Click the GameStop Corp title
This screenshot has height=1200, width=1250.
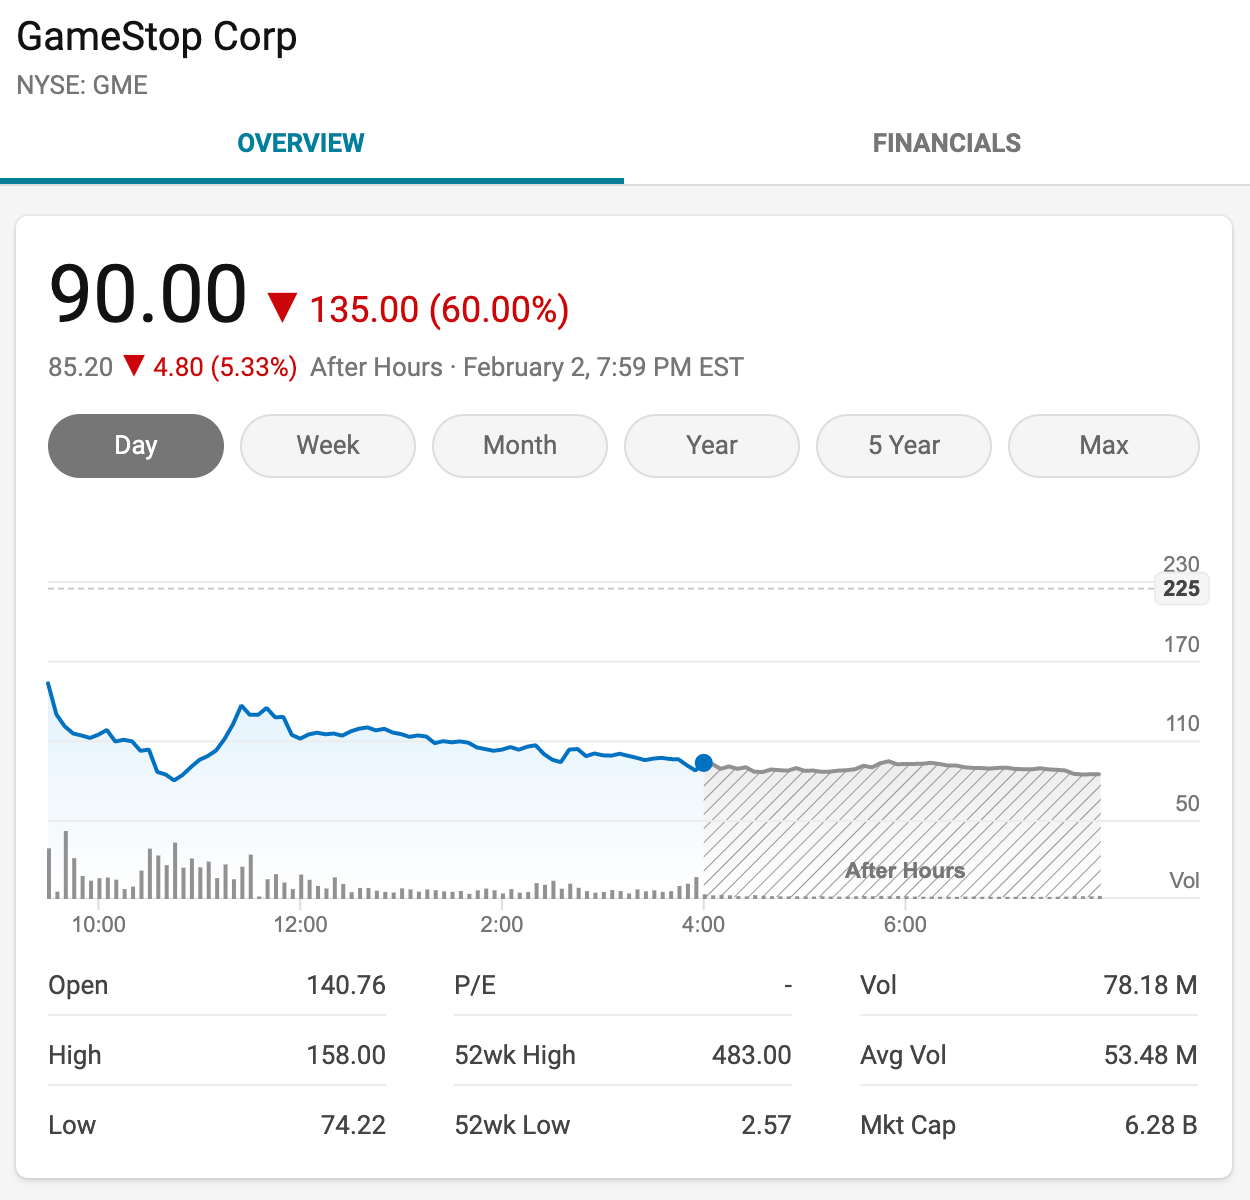(x=157, y=37)
